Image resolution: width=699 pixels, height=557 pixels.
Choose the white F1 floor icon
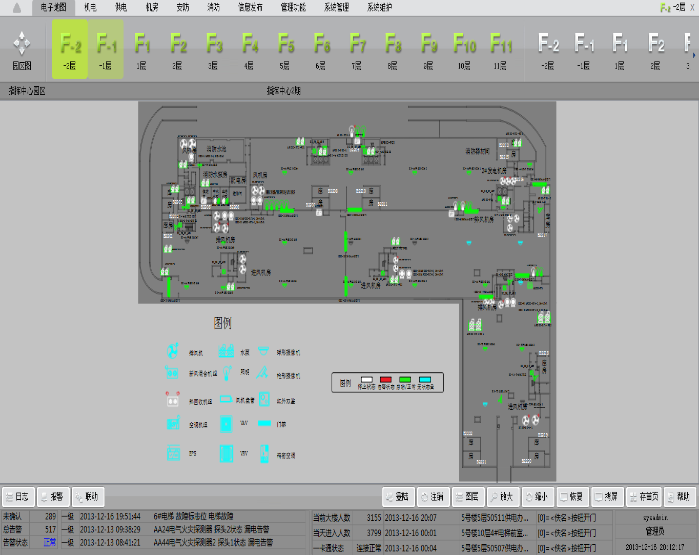[x=620, y=50]
